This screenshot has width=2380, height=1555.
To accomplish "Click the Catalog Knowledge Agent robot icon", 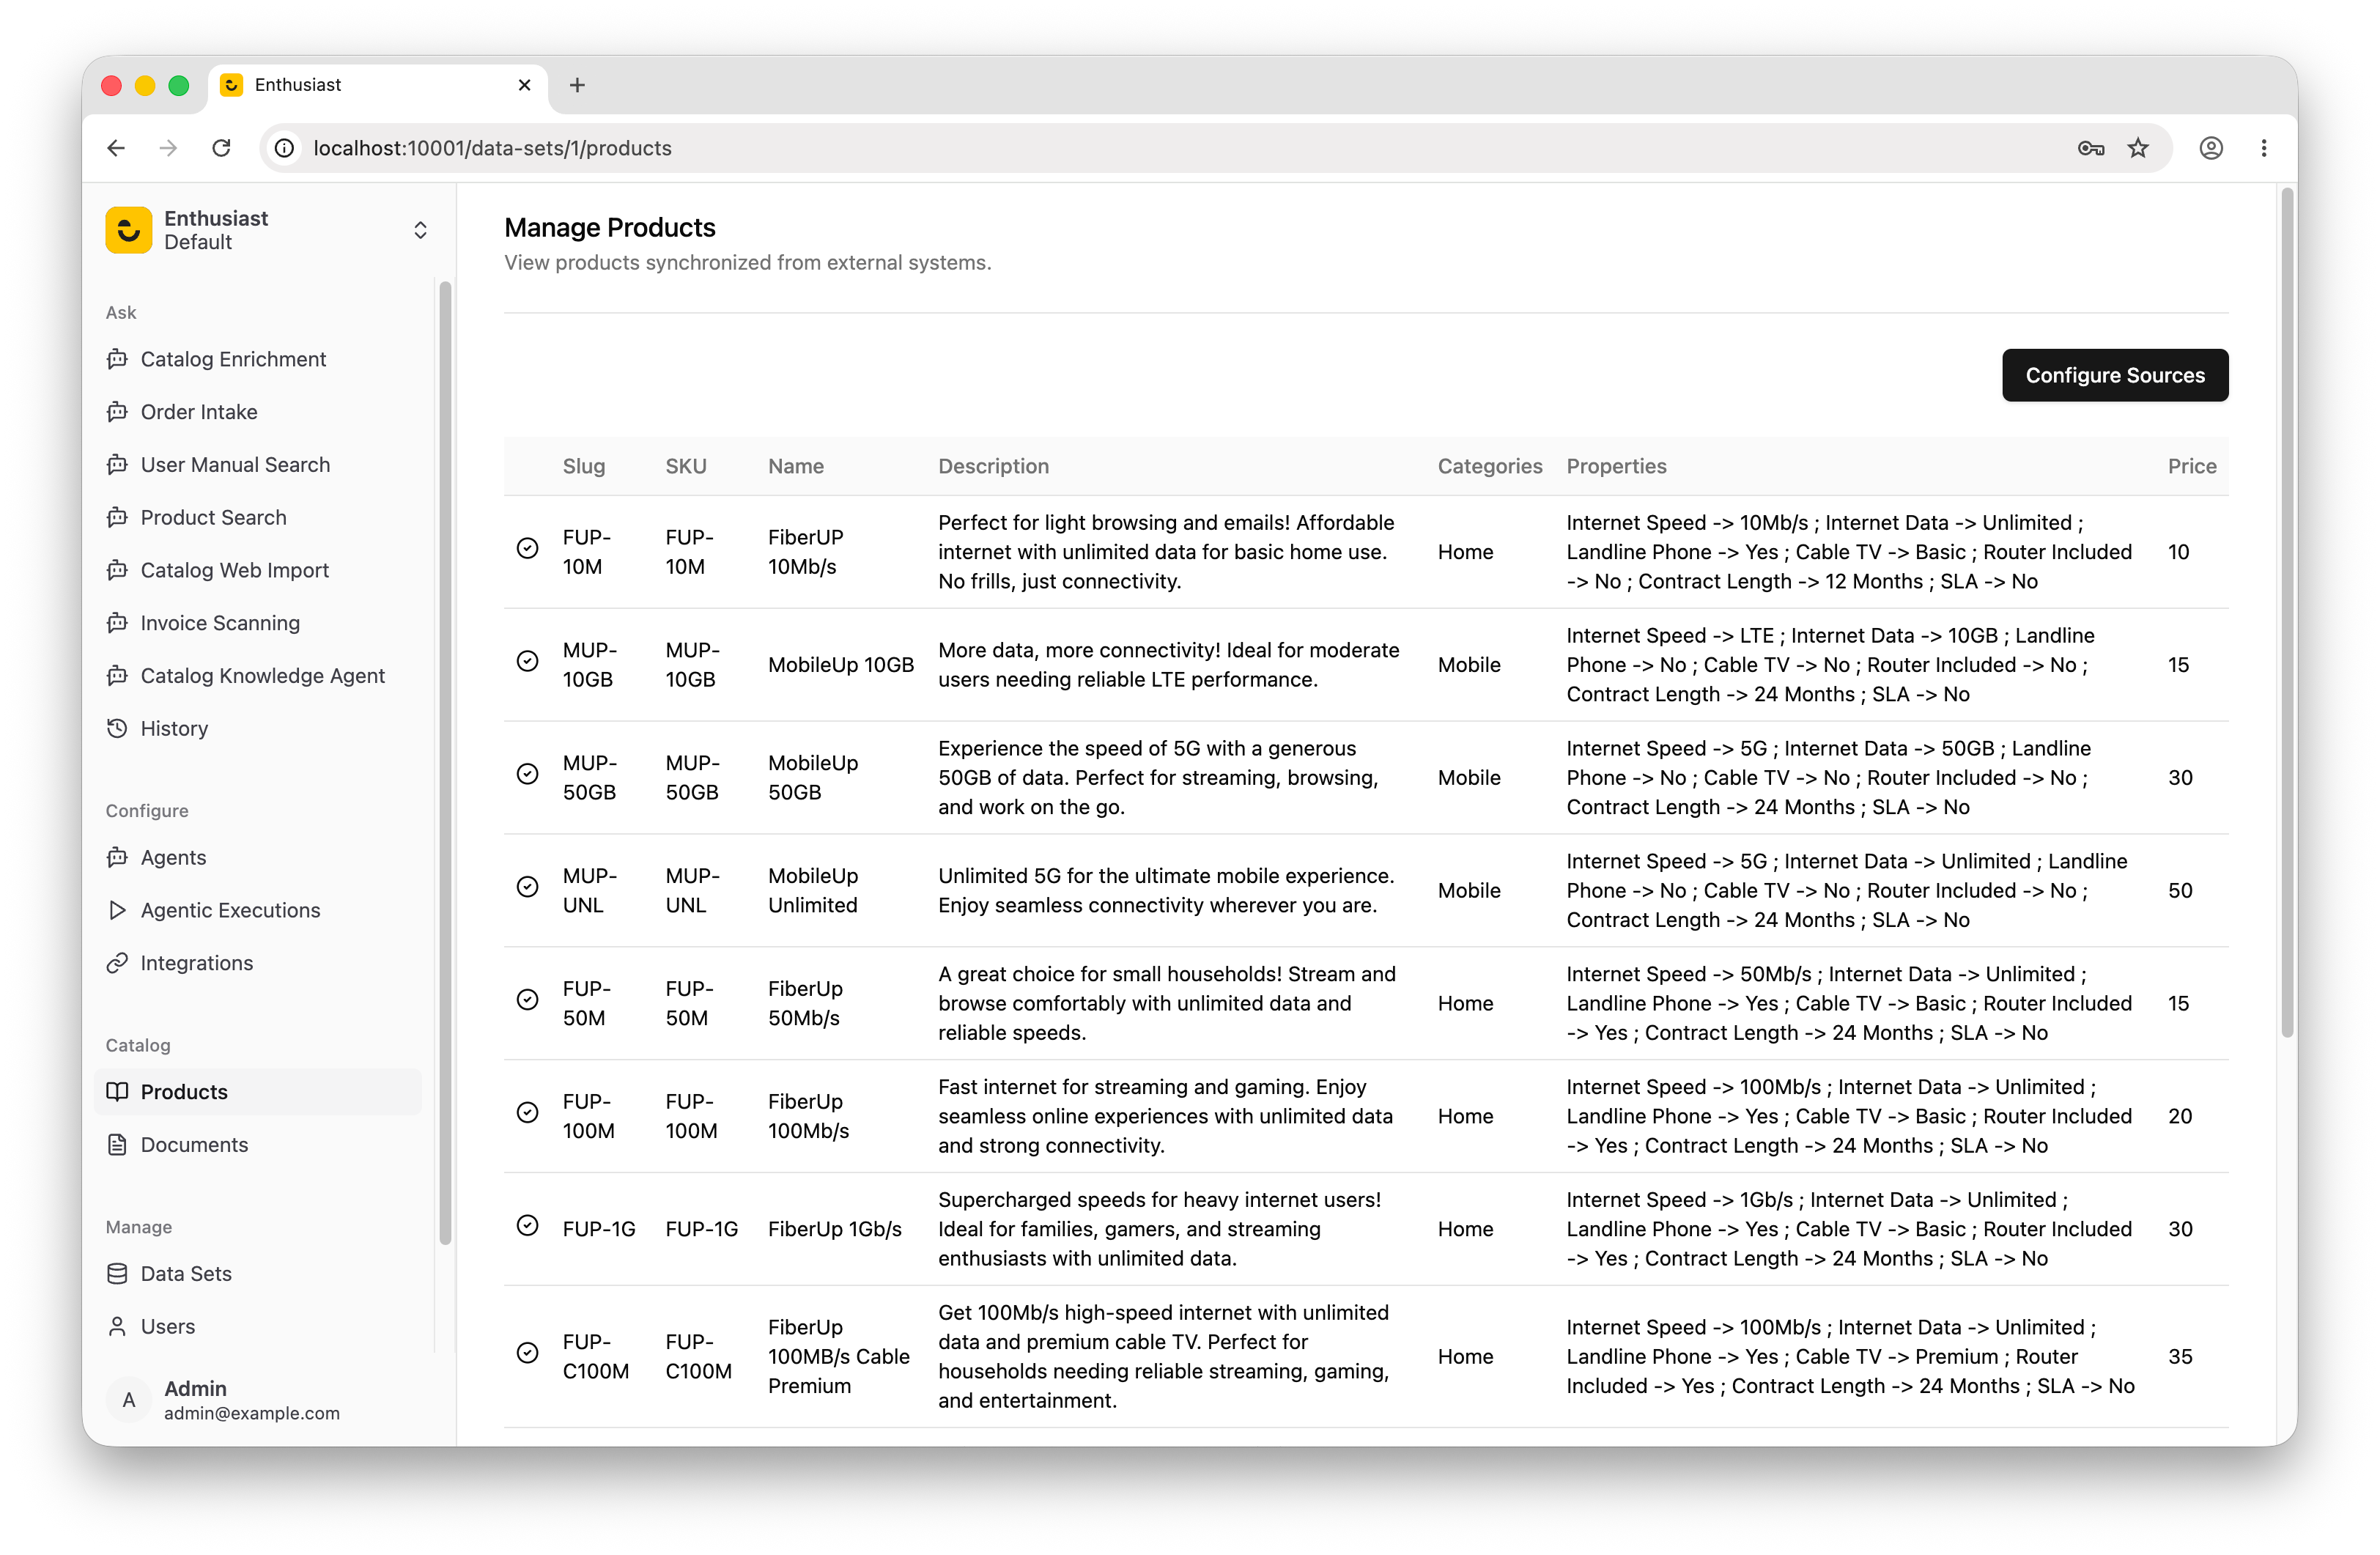I will tap(117, 675).
